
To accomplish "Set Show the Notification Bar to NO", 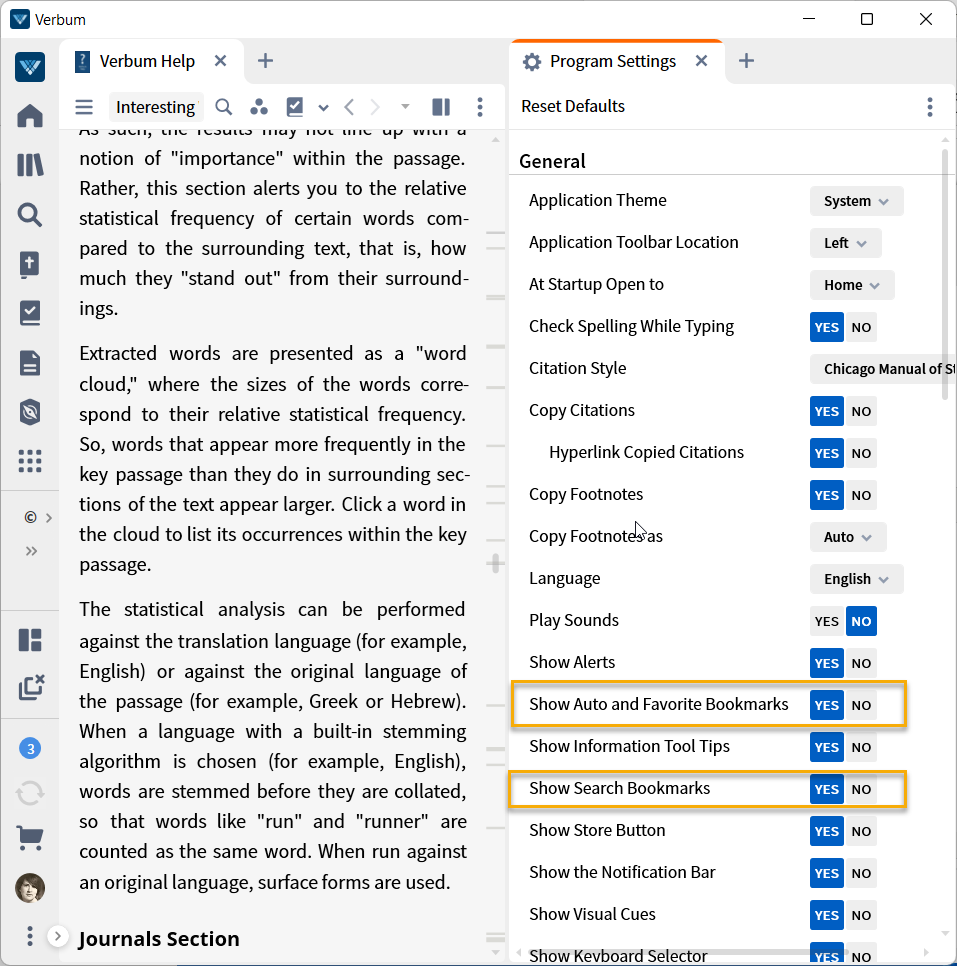I will (861, 873).
